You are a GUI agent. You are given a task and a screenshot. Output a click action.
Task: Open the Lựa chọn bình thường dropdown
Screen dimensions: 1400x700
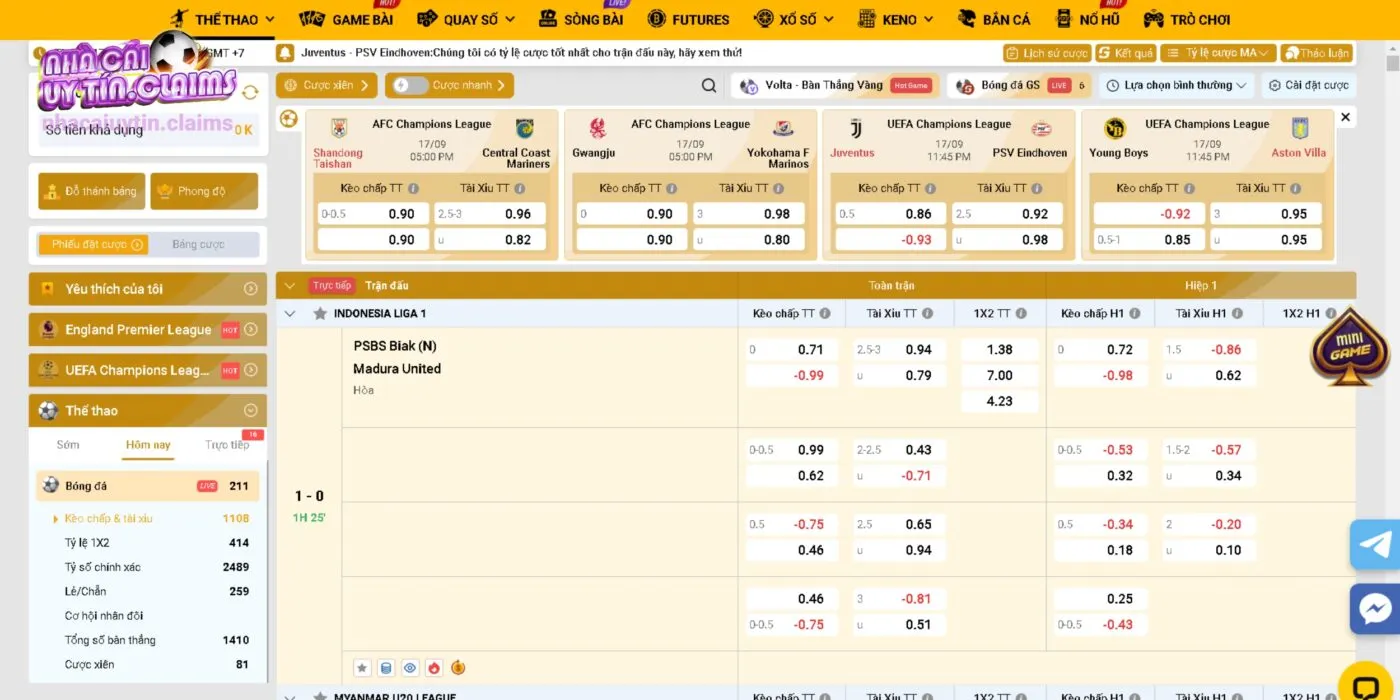tap(1177, 86)
